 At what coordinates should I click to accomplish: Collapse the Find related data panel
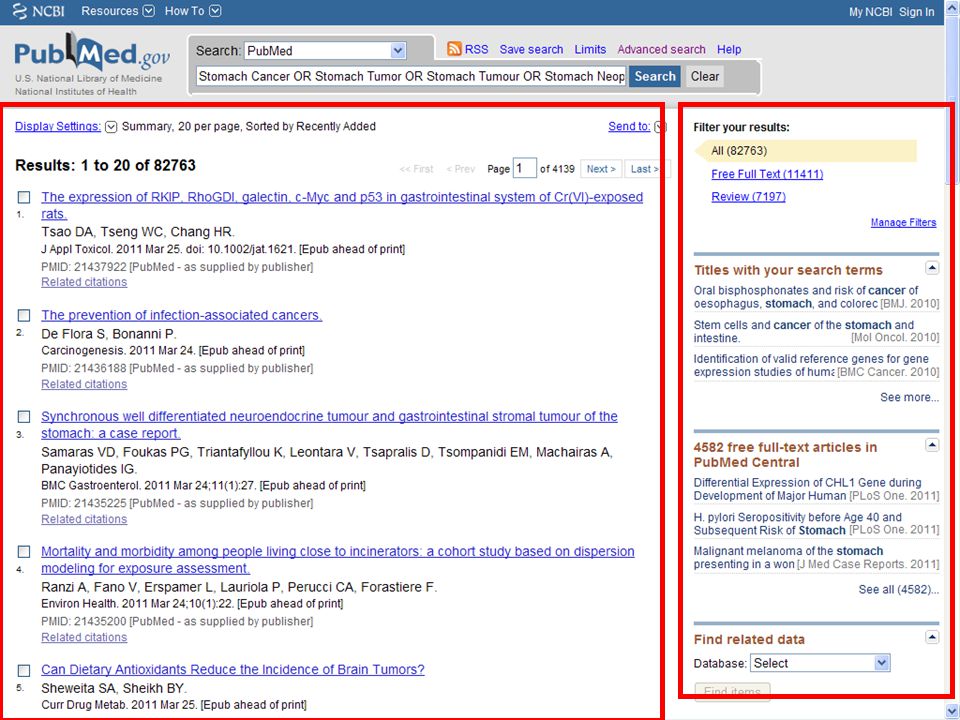click(932, 637)
